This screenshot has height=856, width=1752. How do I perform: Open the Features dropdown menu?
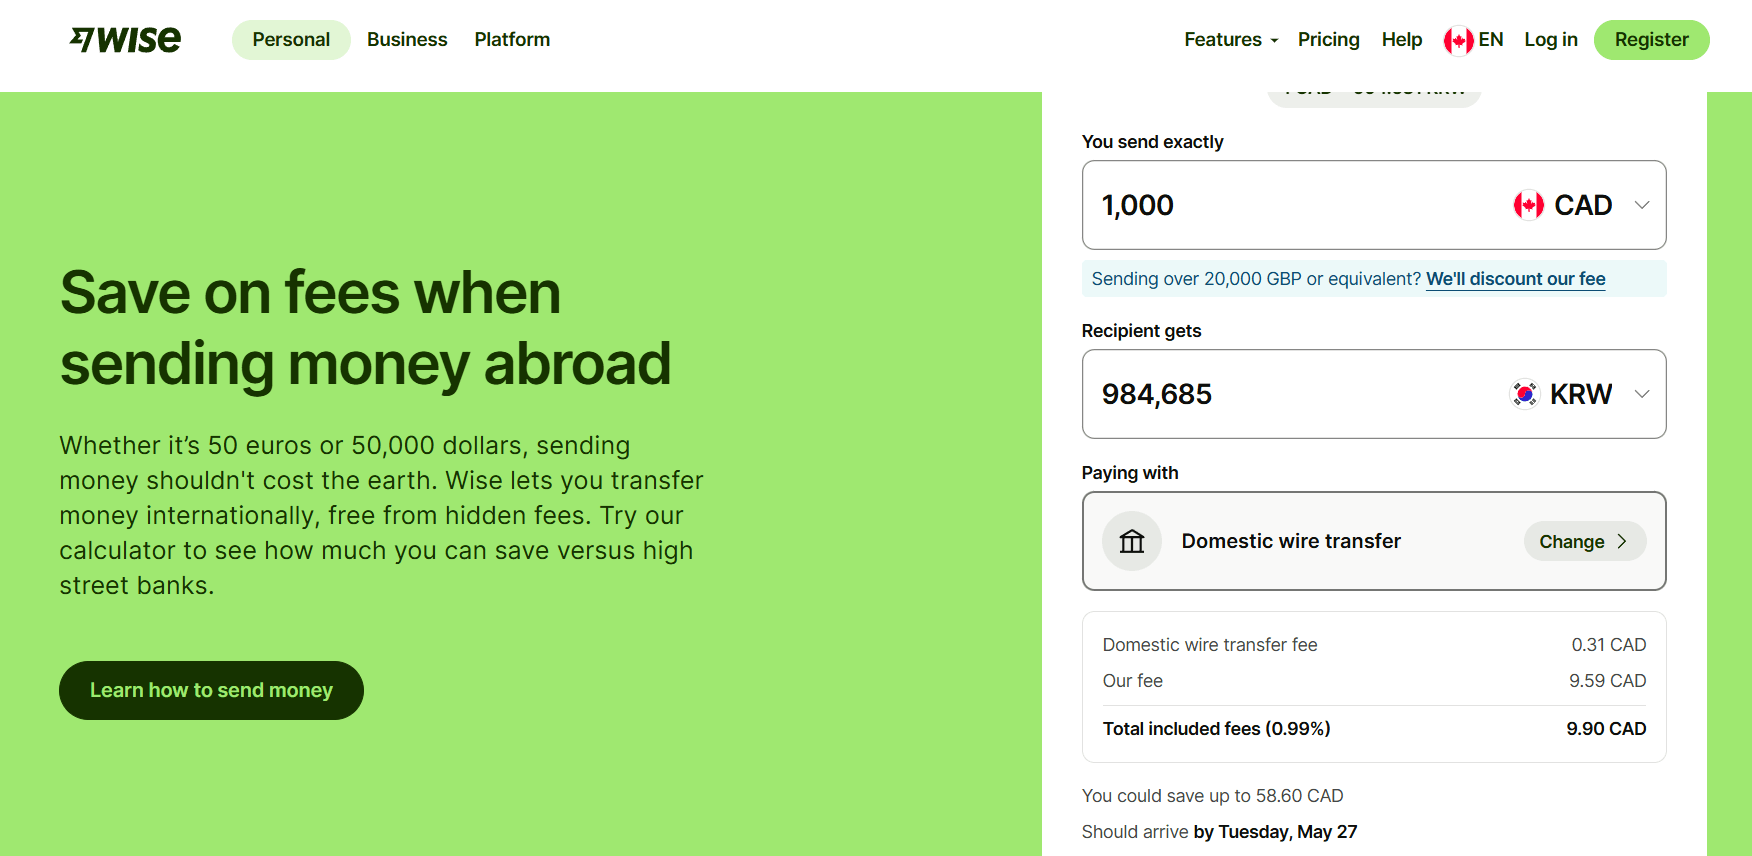[x=1231, y=39]
